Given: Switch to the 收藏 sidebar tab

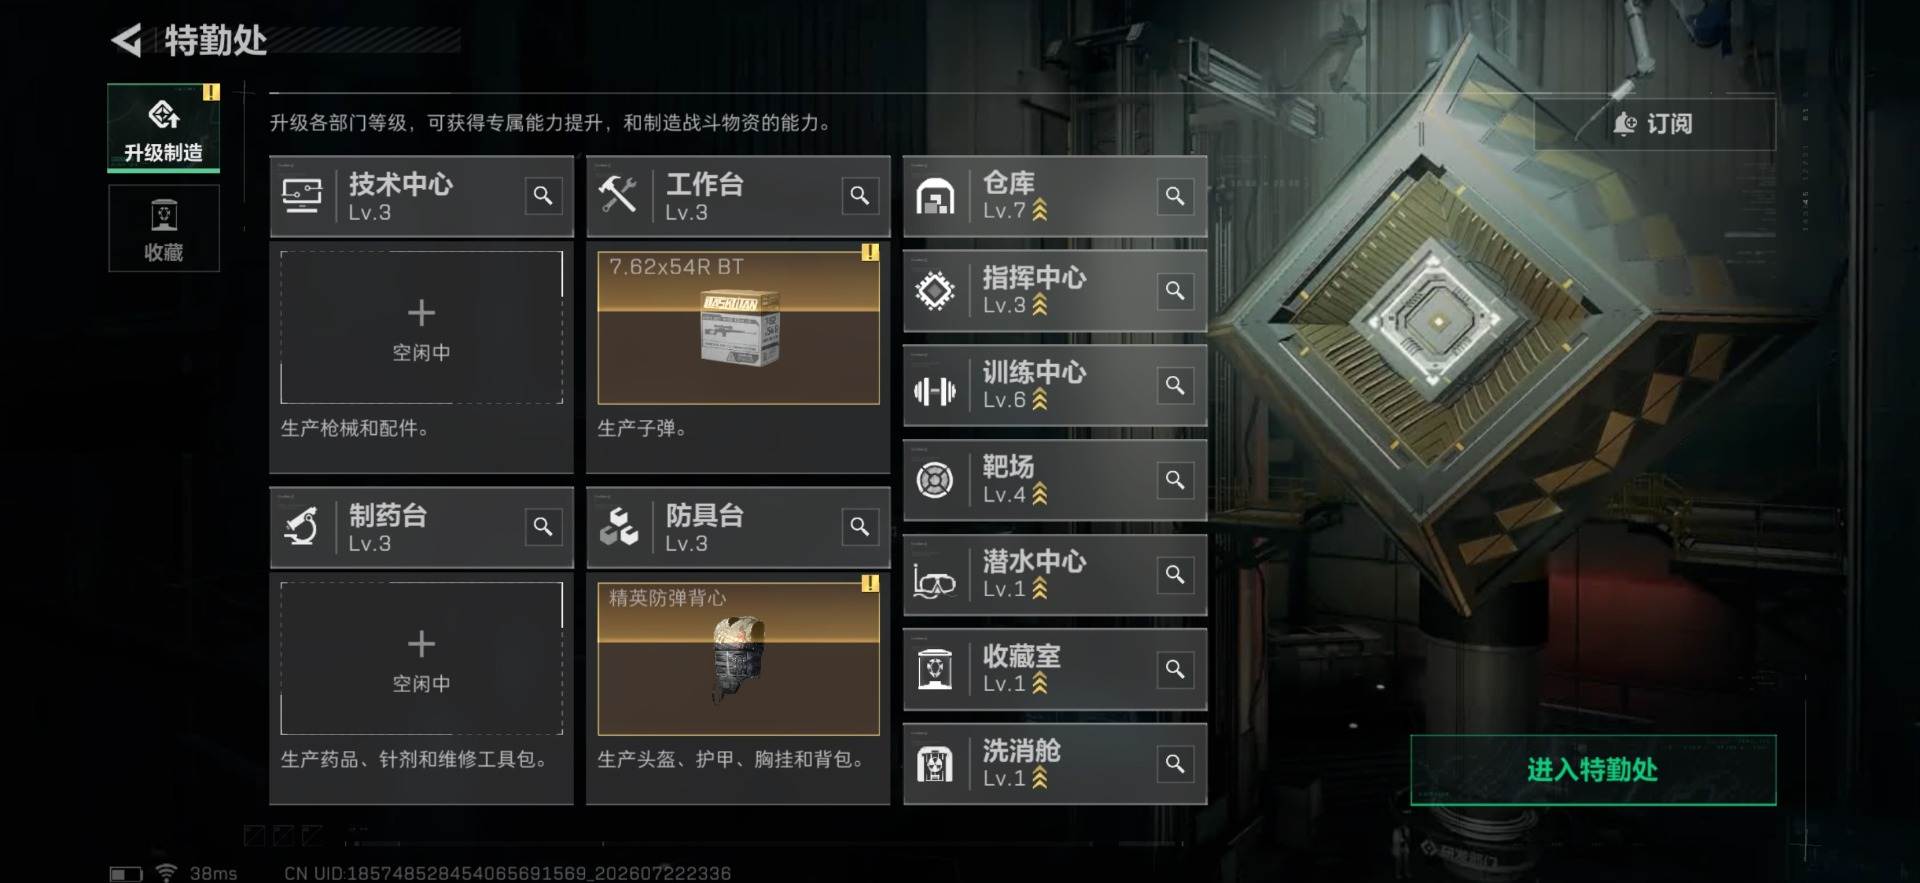Looking at the screenshot, I should (164, 229).
